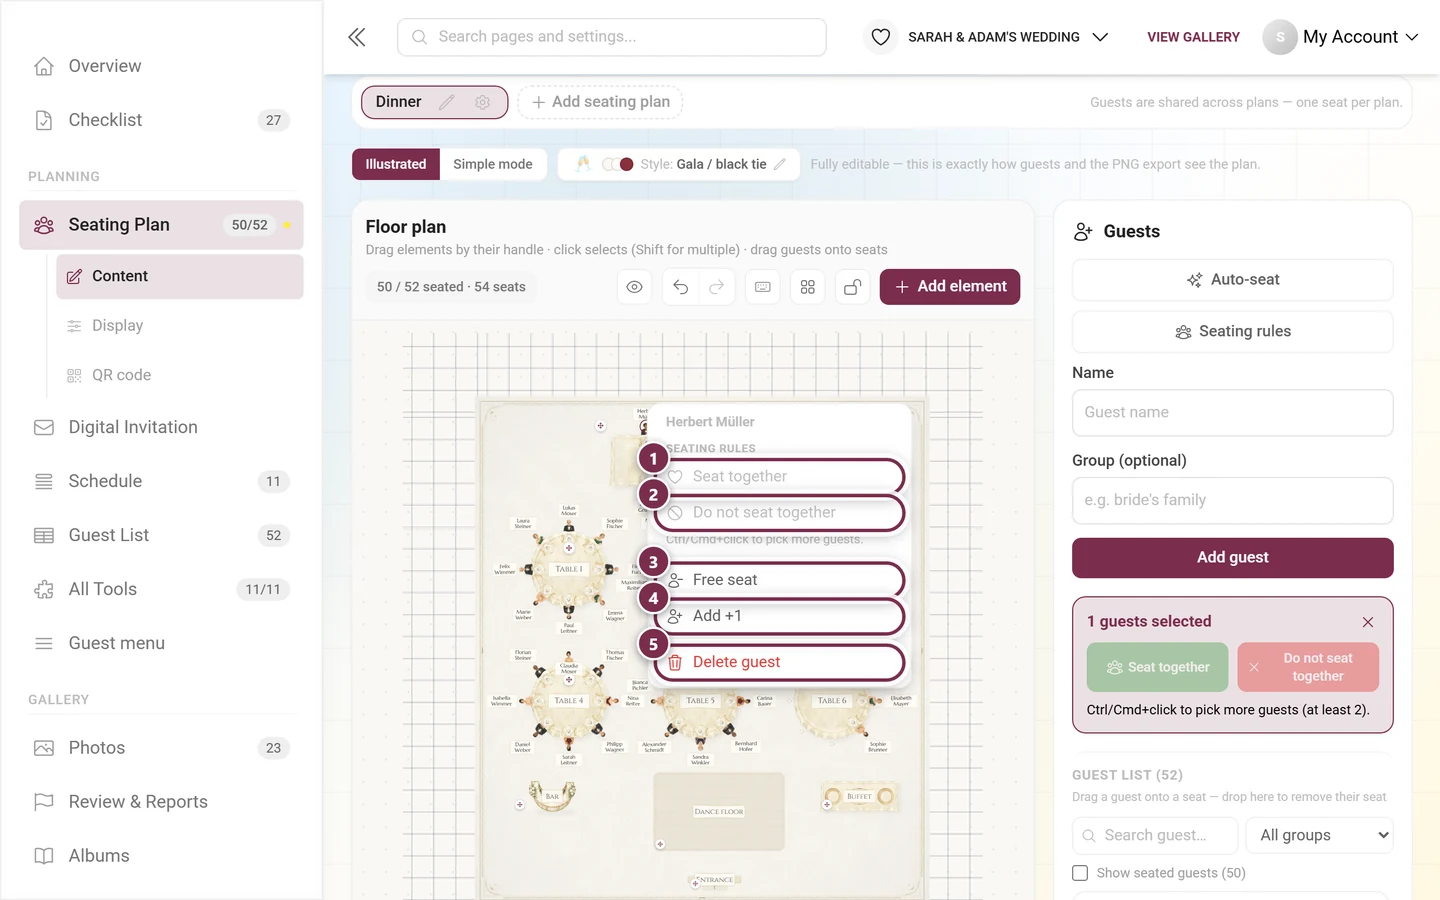Open Dinner plan settings via the gear icon

pyautogui.click(x=483, y=102)
